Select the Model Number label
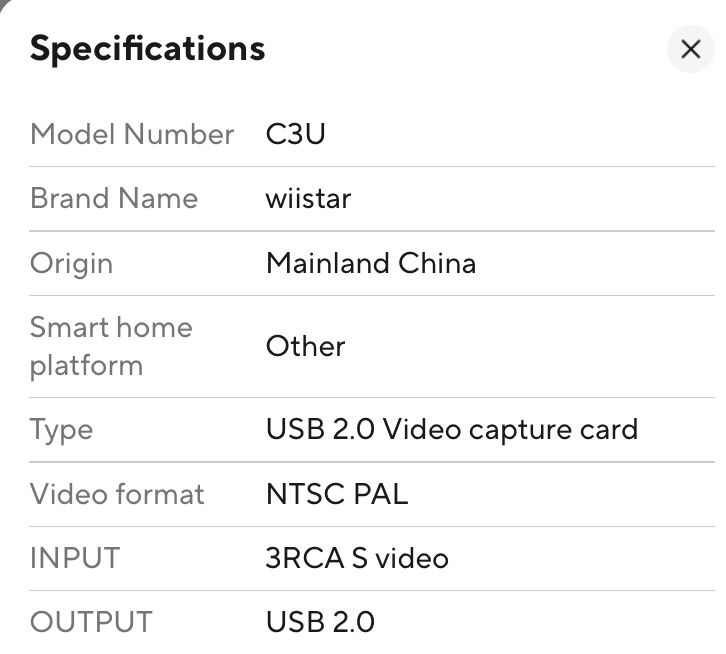 point(132,134)
